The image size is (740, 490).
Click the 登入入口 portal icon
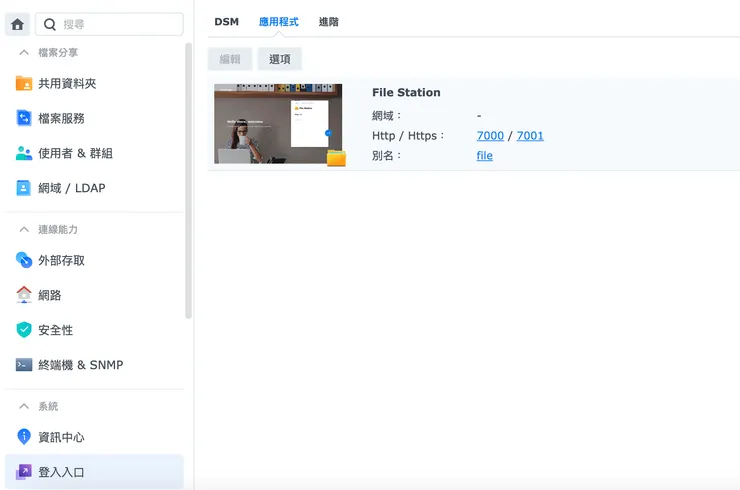pos(24,472)
